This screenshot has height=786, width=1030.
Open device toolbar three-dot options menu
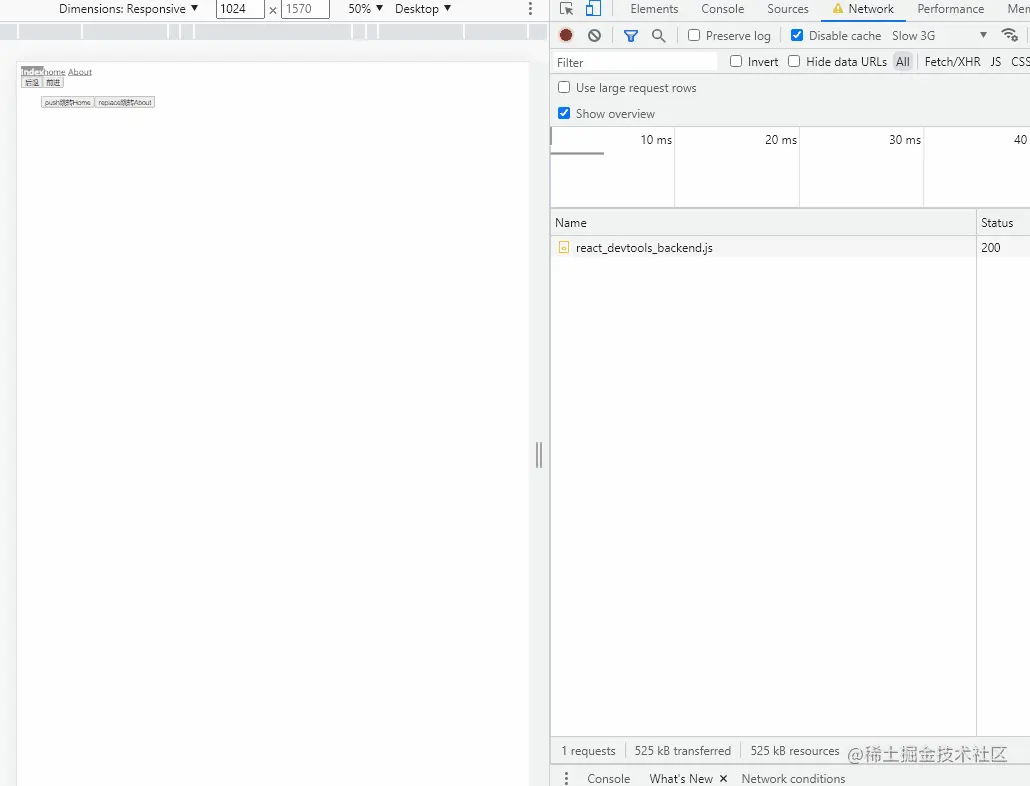(530, 9)
